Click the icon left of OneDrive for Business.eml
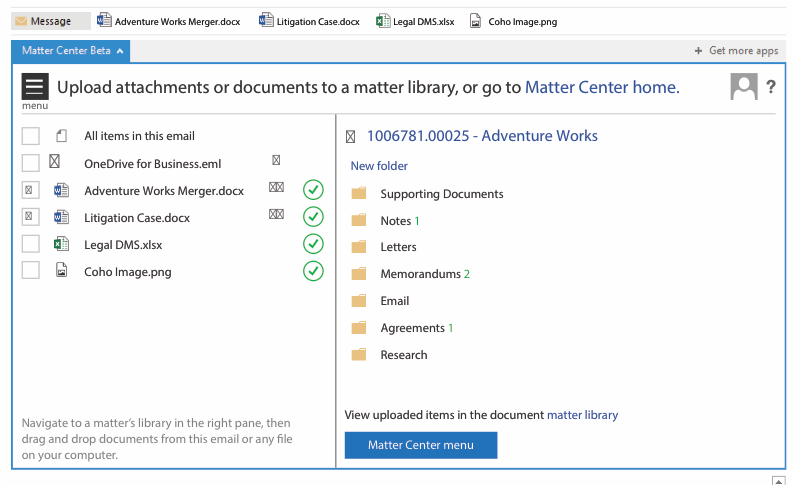 (55, 161)
